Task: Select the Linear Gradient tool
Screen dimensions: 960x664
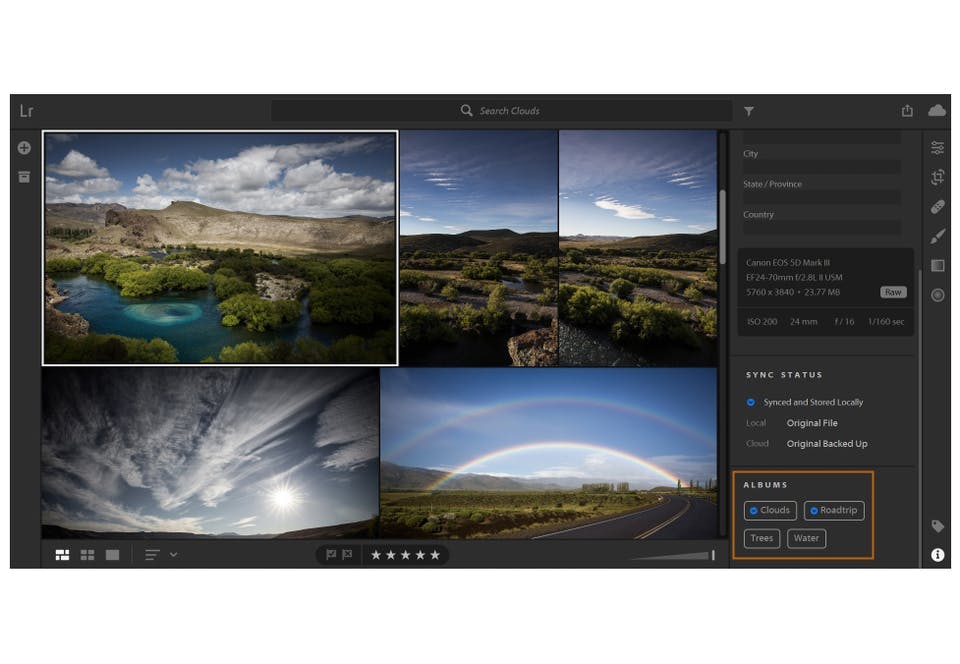Action: pos(937,265)
